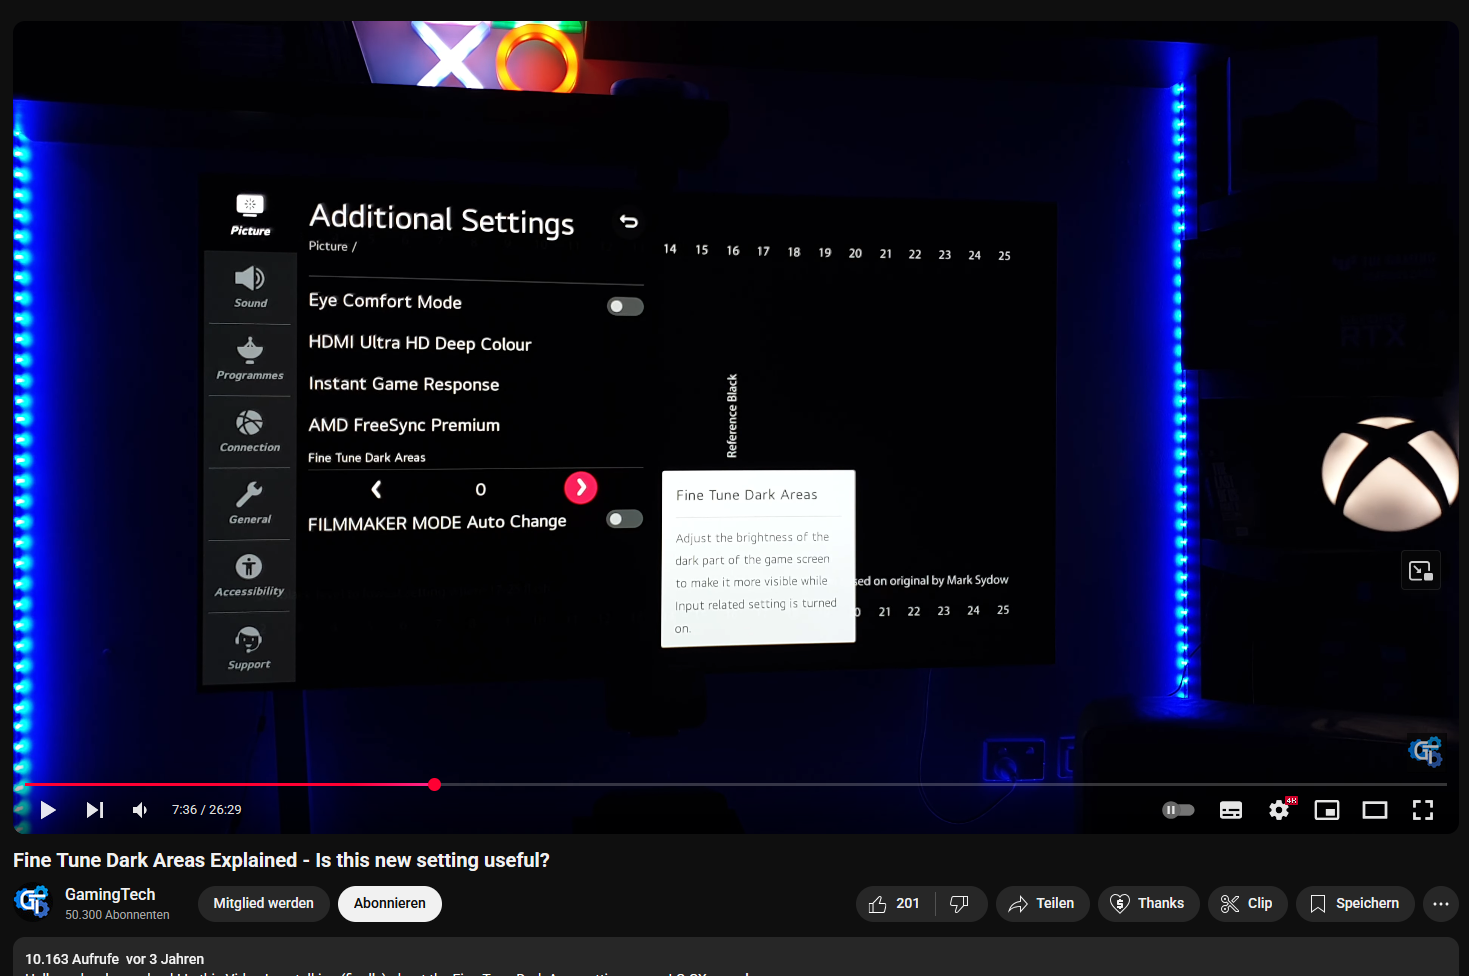1469x976 pixels.
Task: Enable subtitles with the CC icon
Action: [x=1231, y=810]
